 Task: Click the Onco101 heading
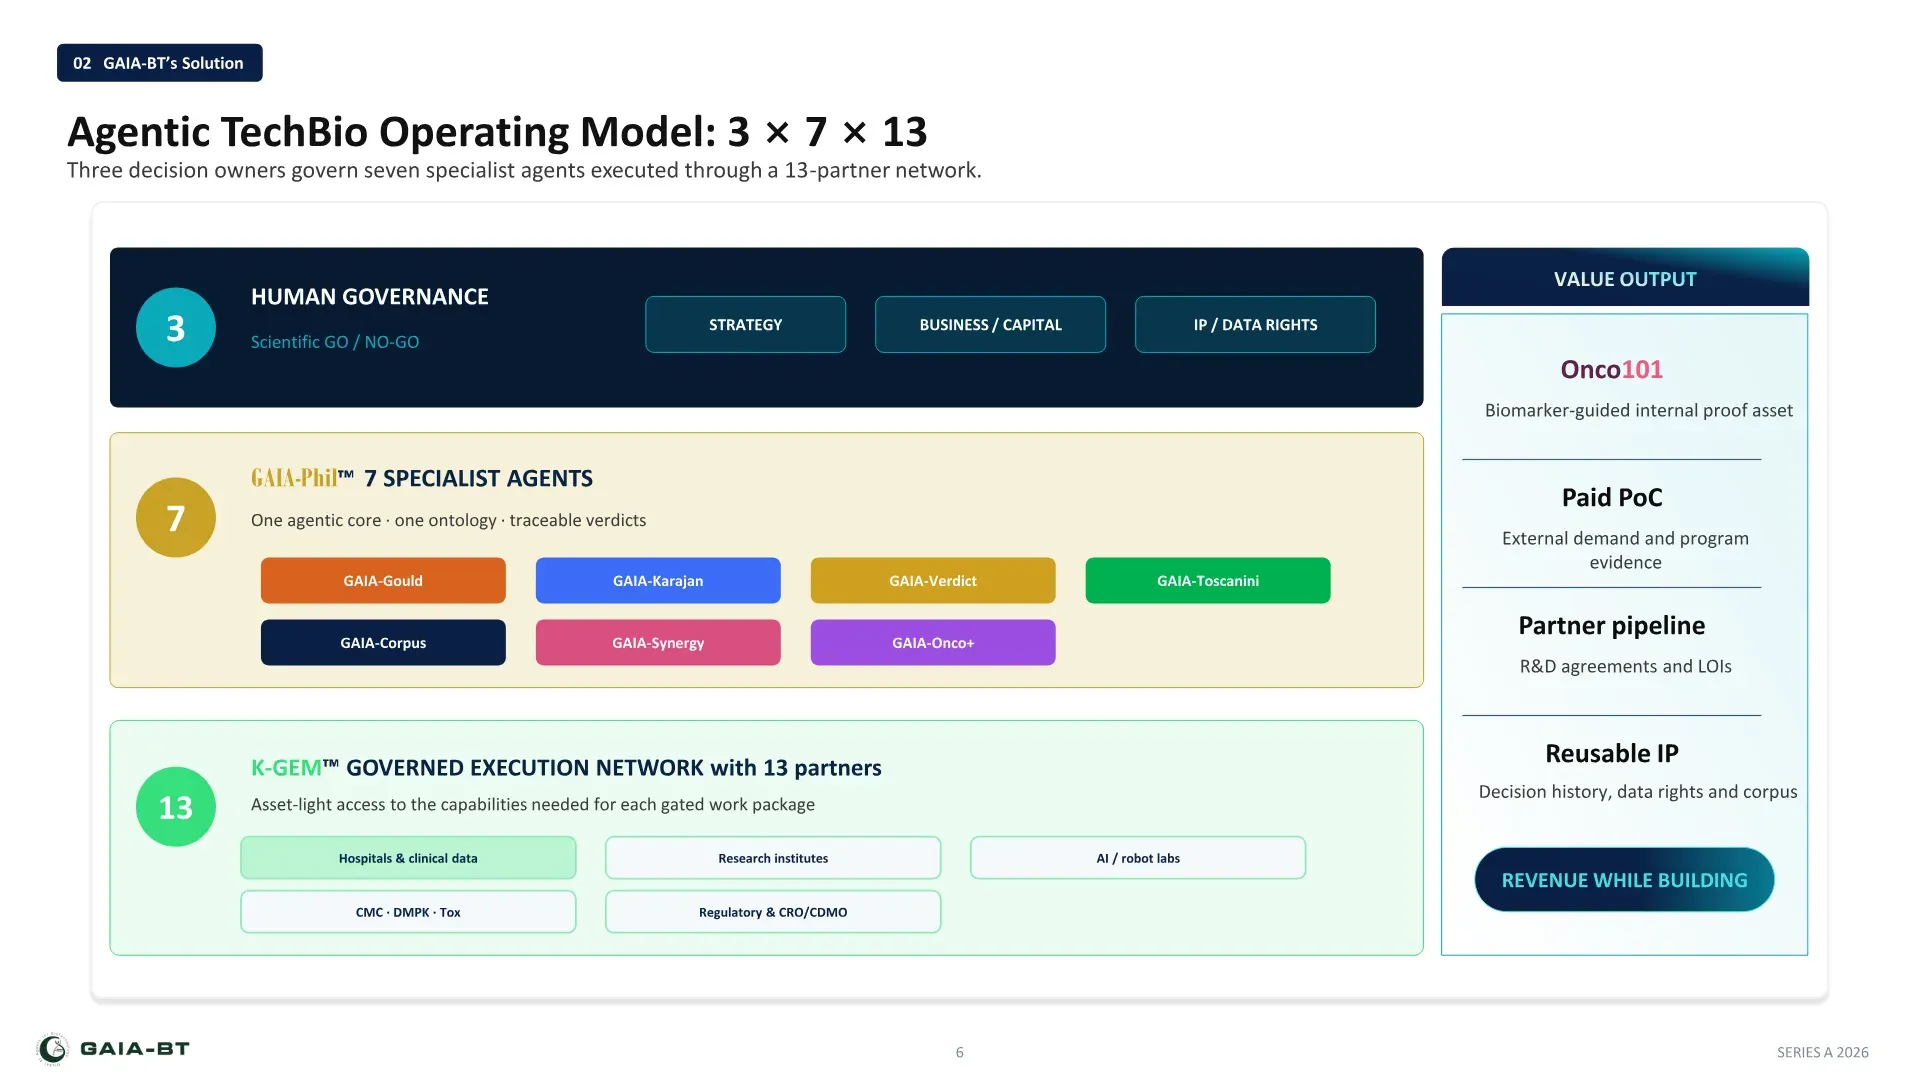(x=1612, y=369)
